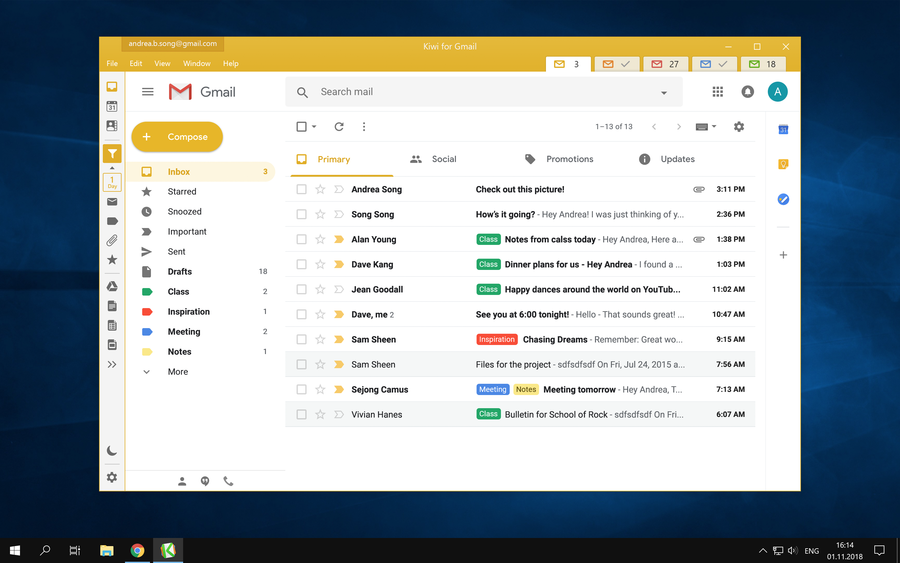
Task: Expand the More labels section
Action: tap(177, 372)
